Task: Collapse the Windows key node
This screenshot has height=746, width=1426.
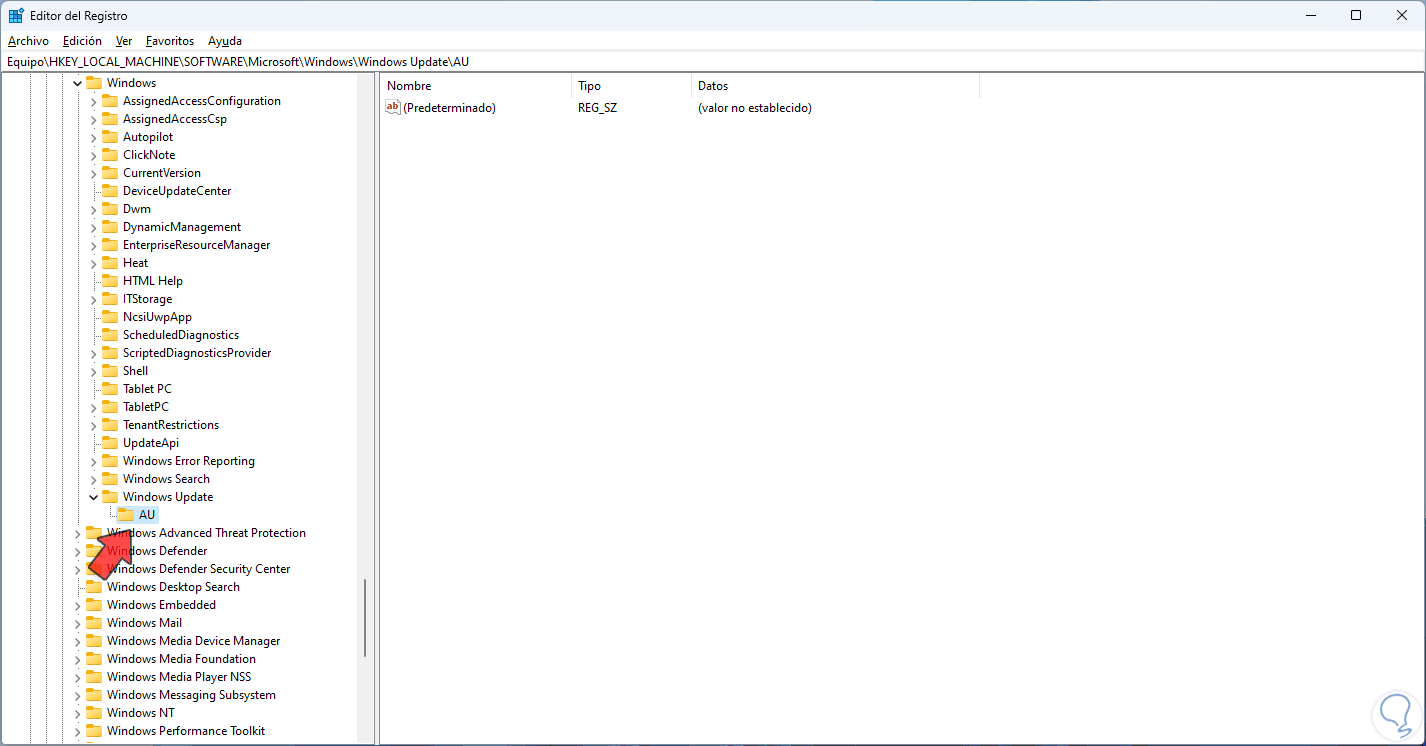Action: click(x=78, y=83)
